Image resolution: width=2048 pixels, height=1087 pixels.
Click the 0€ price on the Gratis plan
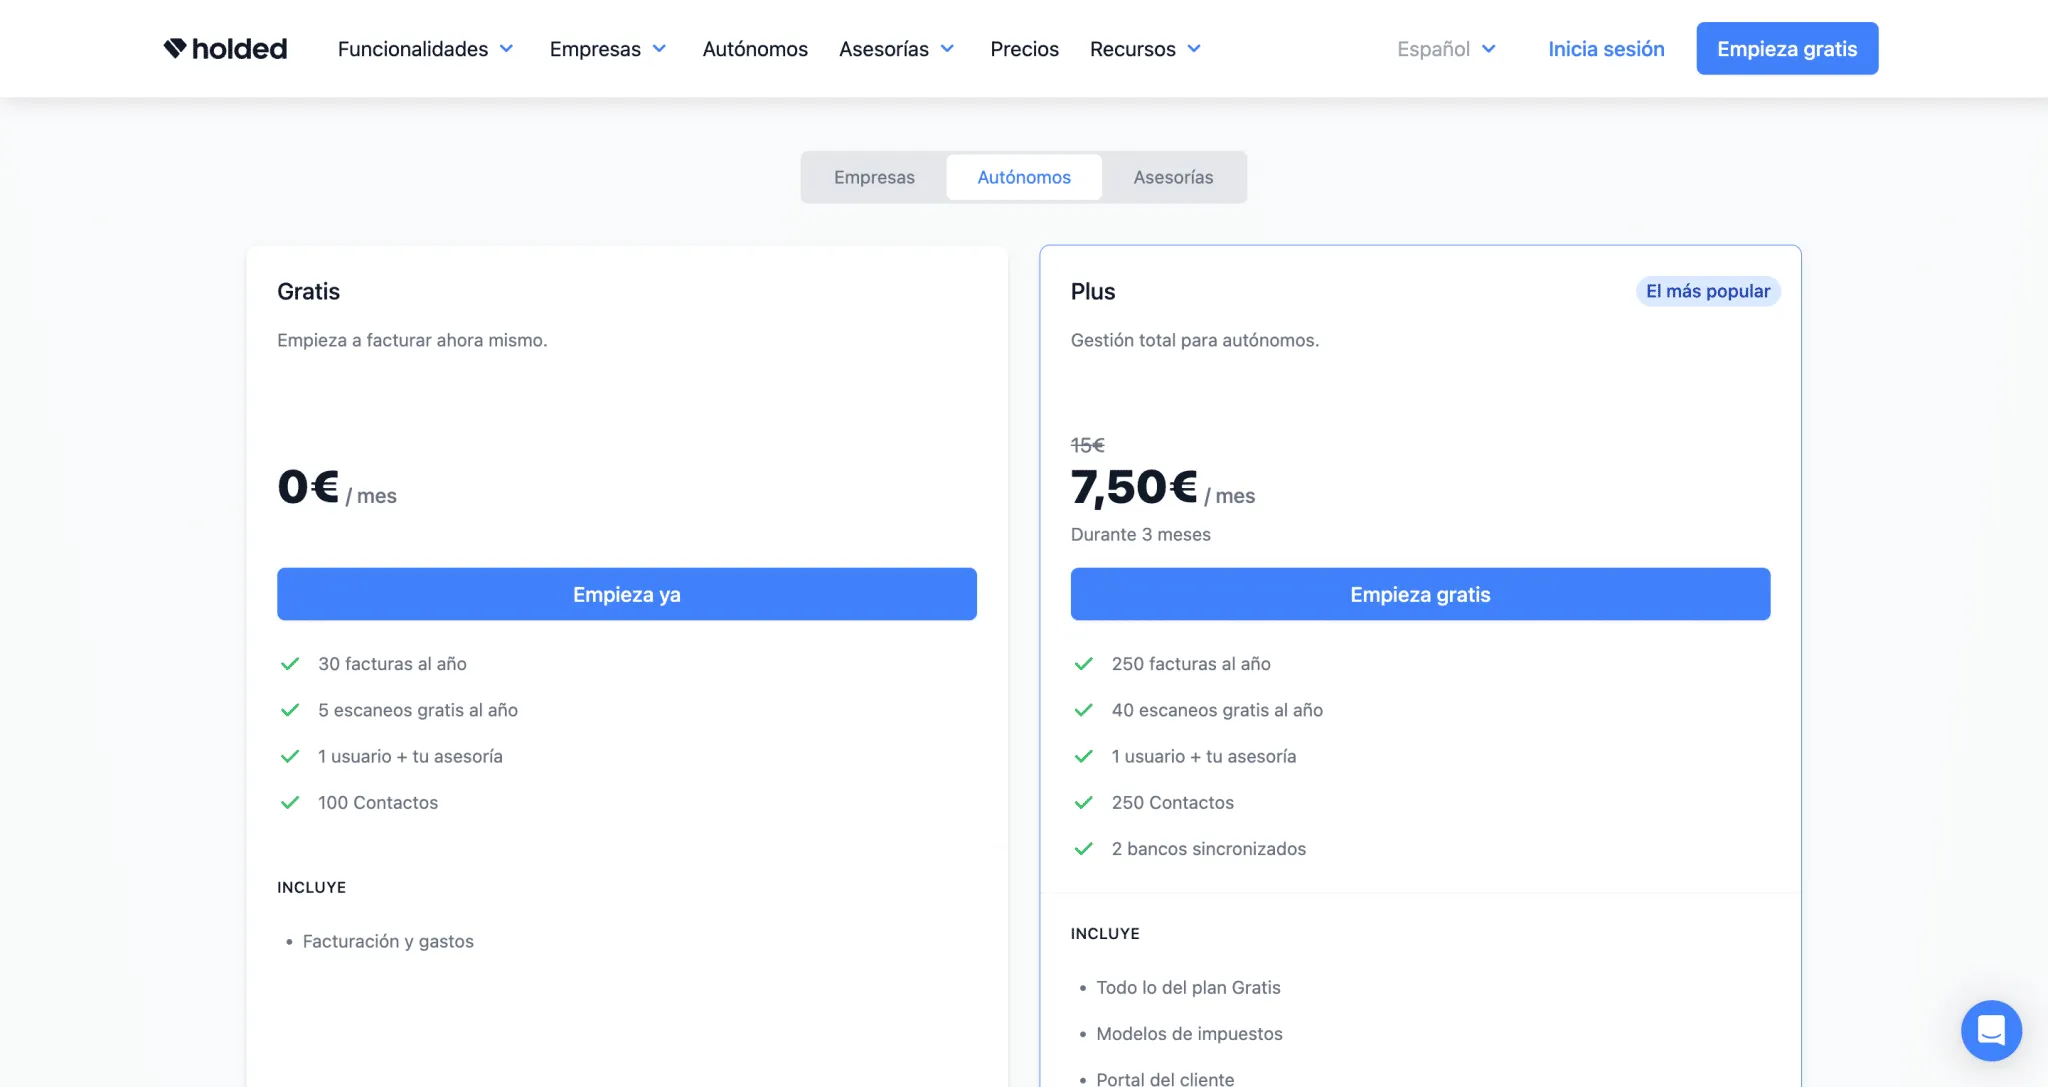[308, 487]
